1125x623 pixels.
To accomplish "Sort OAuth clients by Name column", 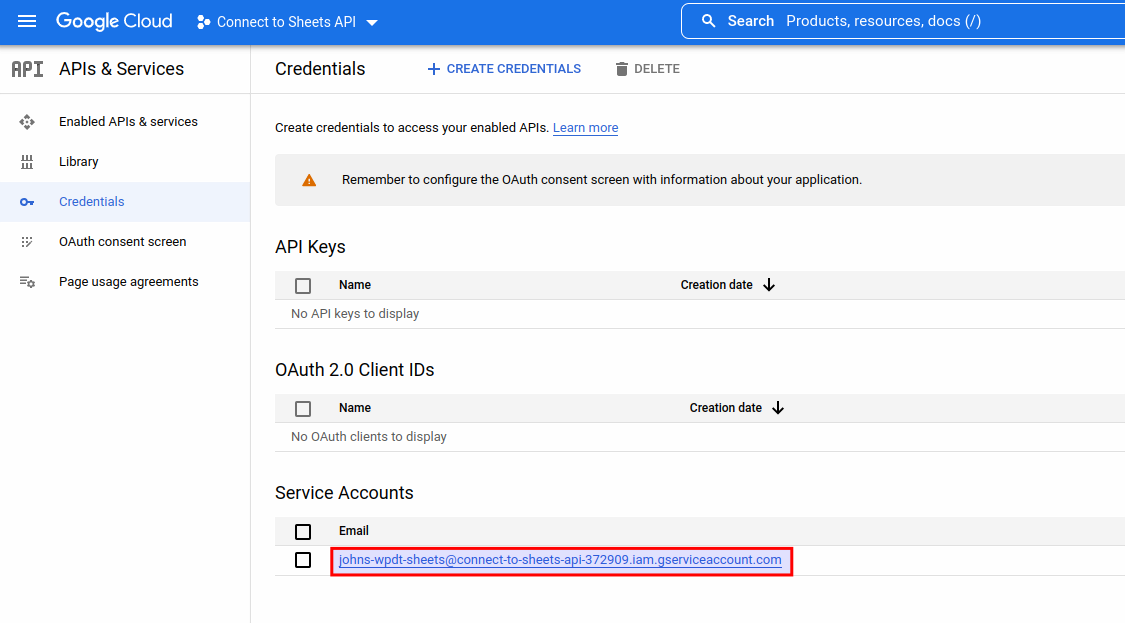I will [354, 408].
